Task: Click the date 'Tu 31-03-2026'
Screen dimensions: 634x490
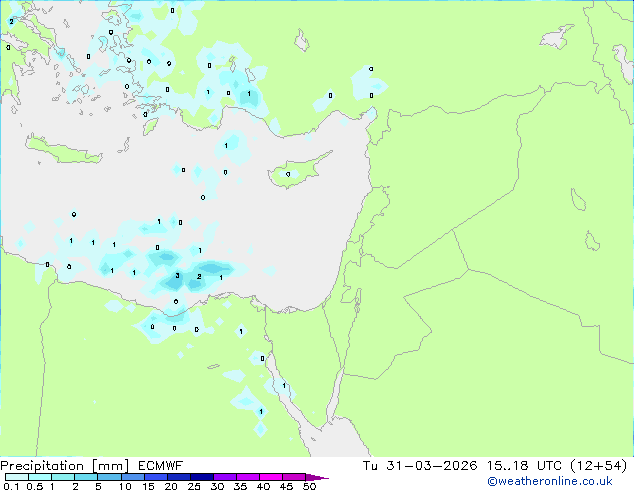Action: pos(420,466)
